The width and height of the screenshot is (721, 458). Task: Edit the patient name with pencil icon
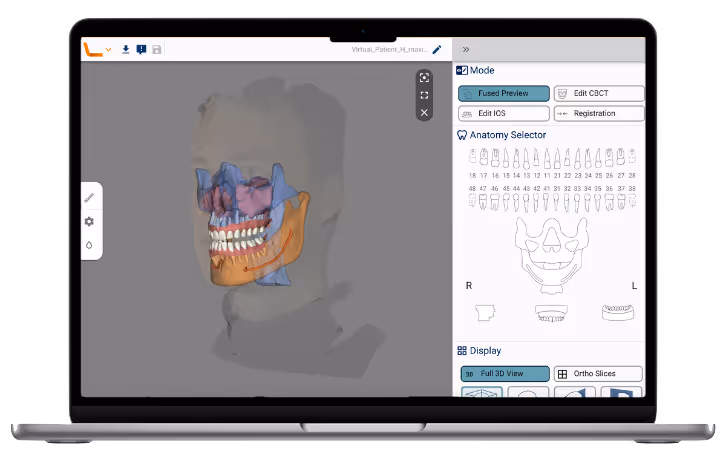[x=437, y=49]
